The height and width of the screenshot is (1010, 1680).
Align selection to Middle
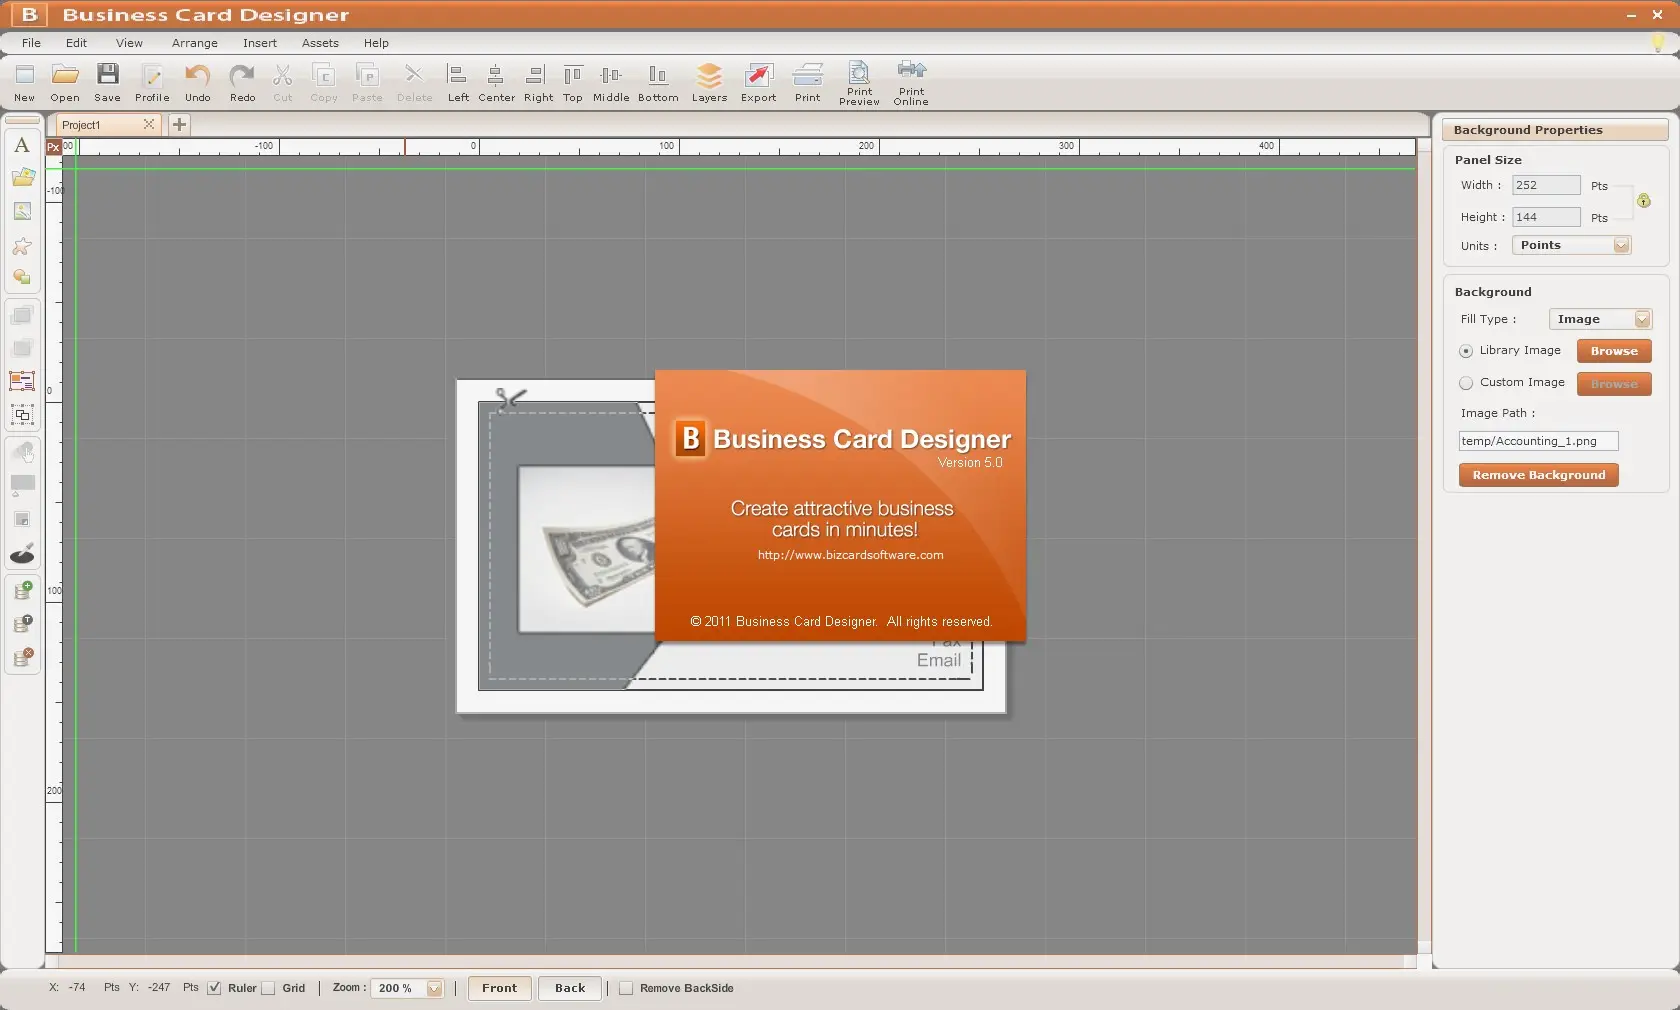pos(611,82)
